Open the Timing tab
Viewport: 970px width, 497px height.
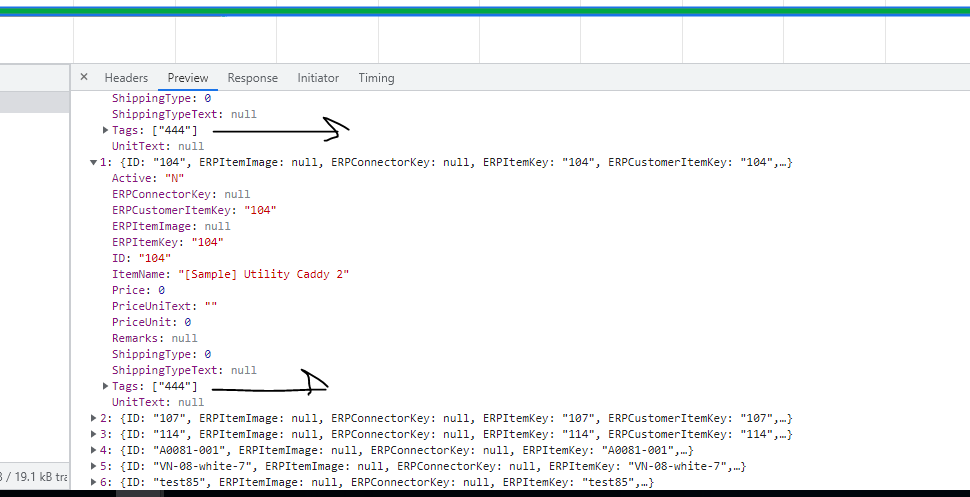[x=376, y=78]
